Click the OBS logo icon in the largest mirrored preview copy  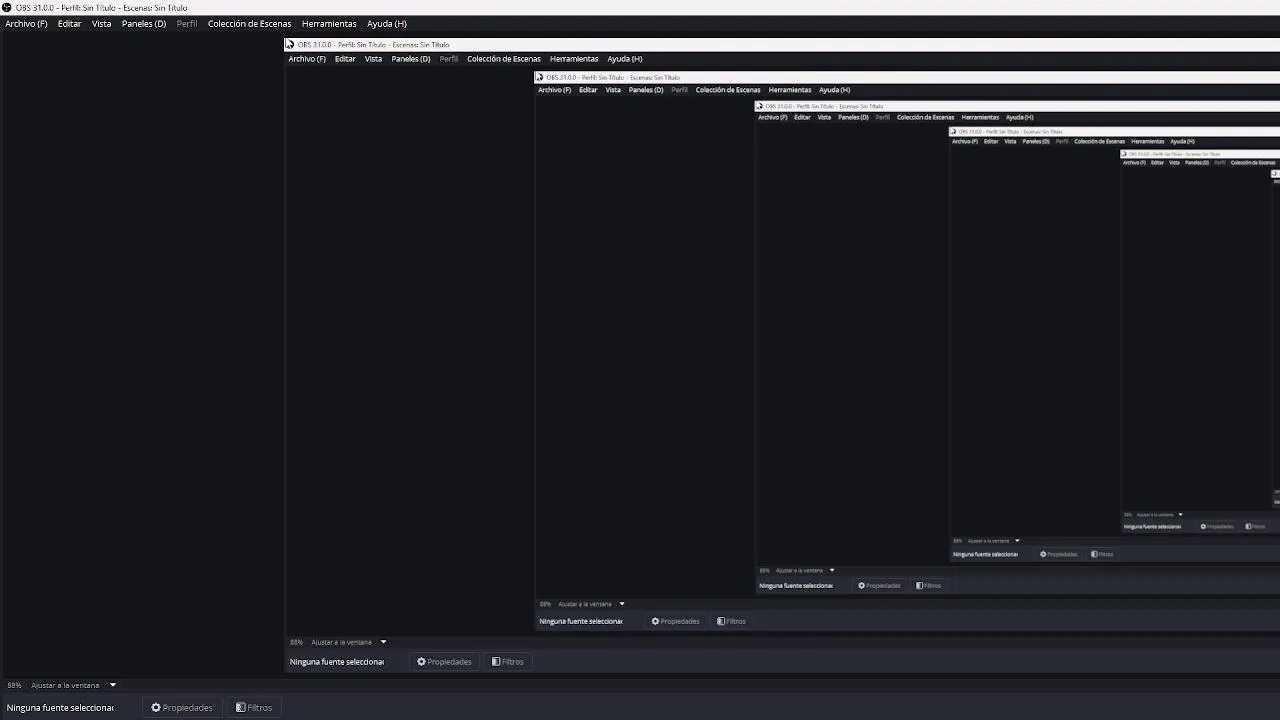point(290,45)
